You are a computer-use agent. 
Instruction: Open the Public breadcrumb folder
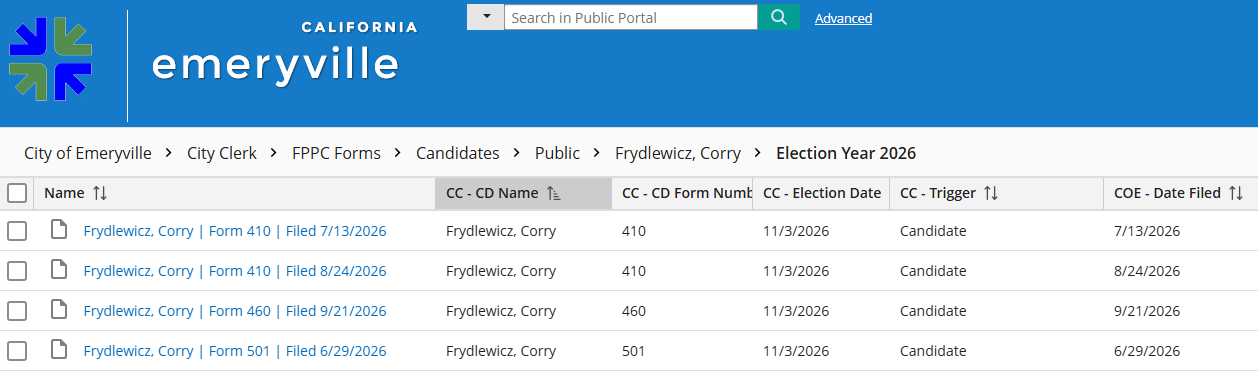point(557,153)
